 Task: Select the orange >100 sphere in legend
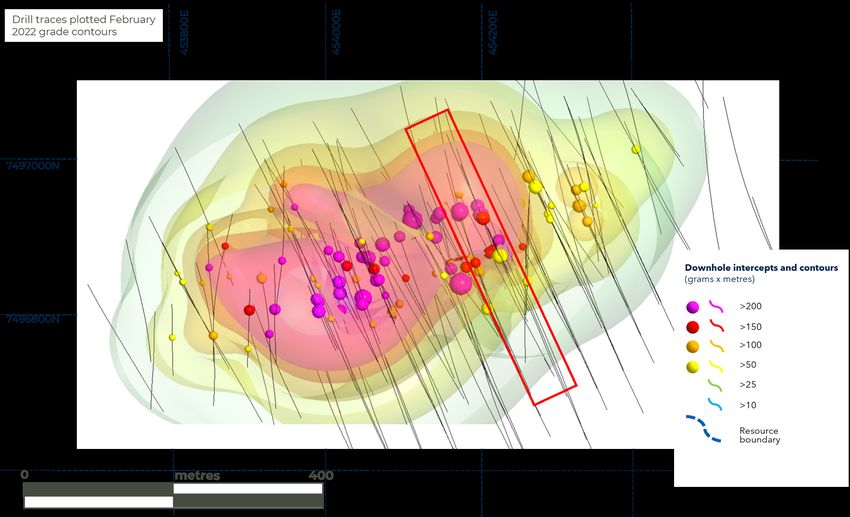coord(692,346)
